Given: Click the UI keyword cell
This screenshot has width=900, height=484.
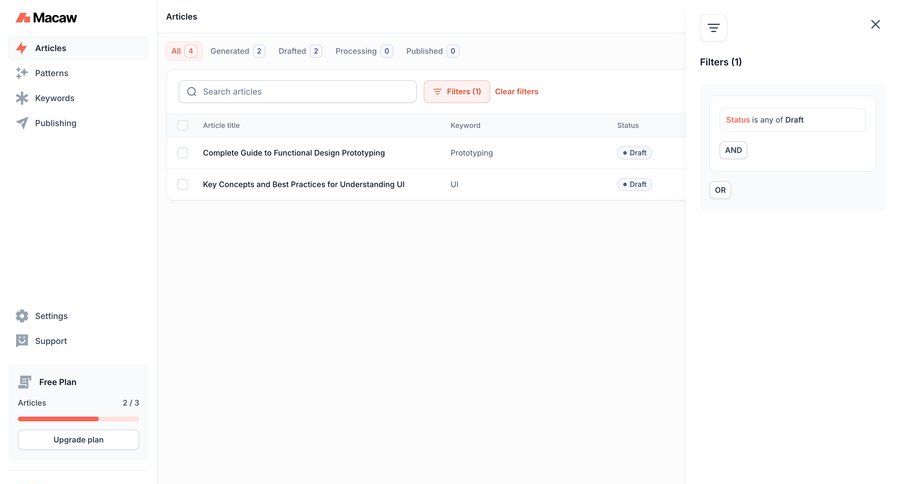Looking at the screenshot, I should click(454, 184).
